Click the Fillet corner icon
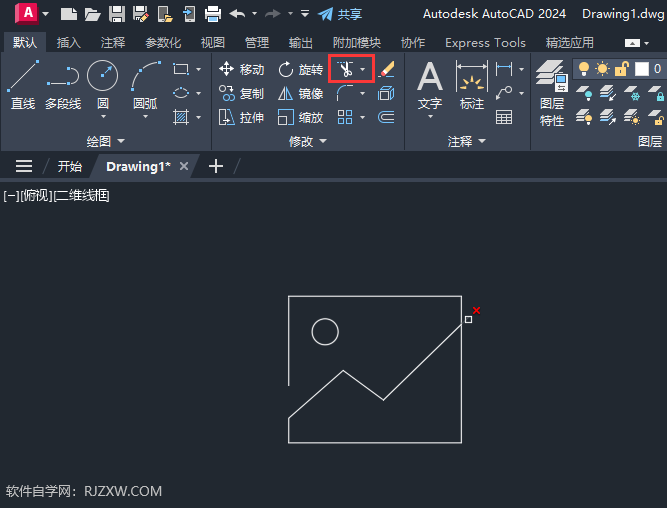The width and height of the screenshot is (667, 508). pyautogui.click(x=345, y=93)
